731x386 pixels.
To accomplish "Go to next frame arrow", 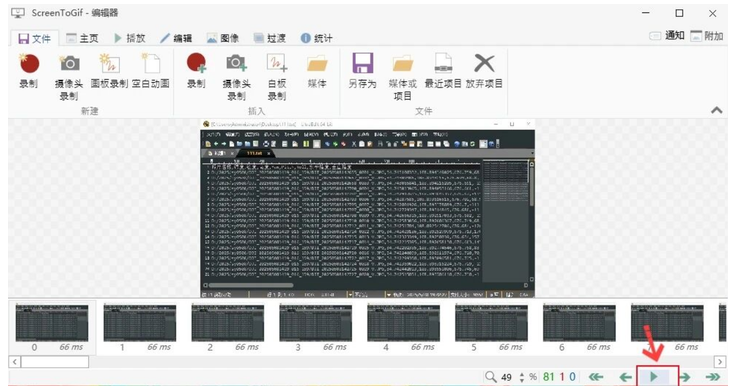I will (685, 377).
